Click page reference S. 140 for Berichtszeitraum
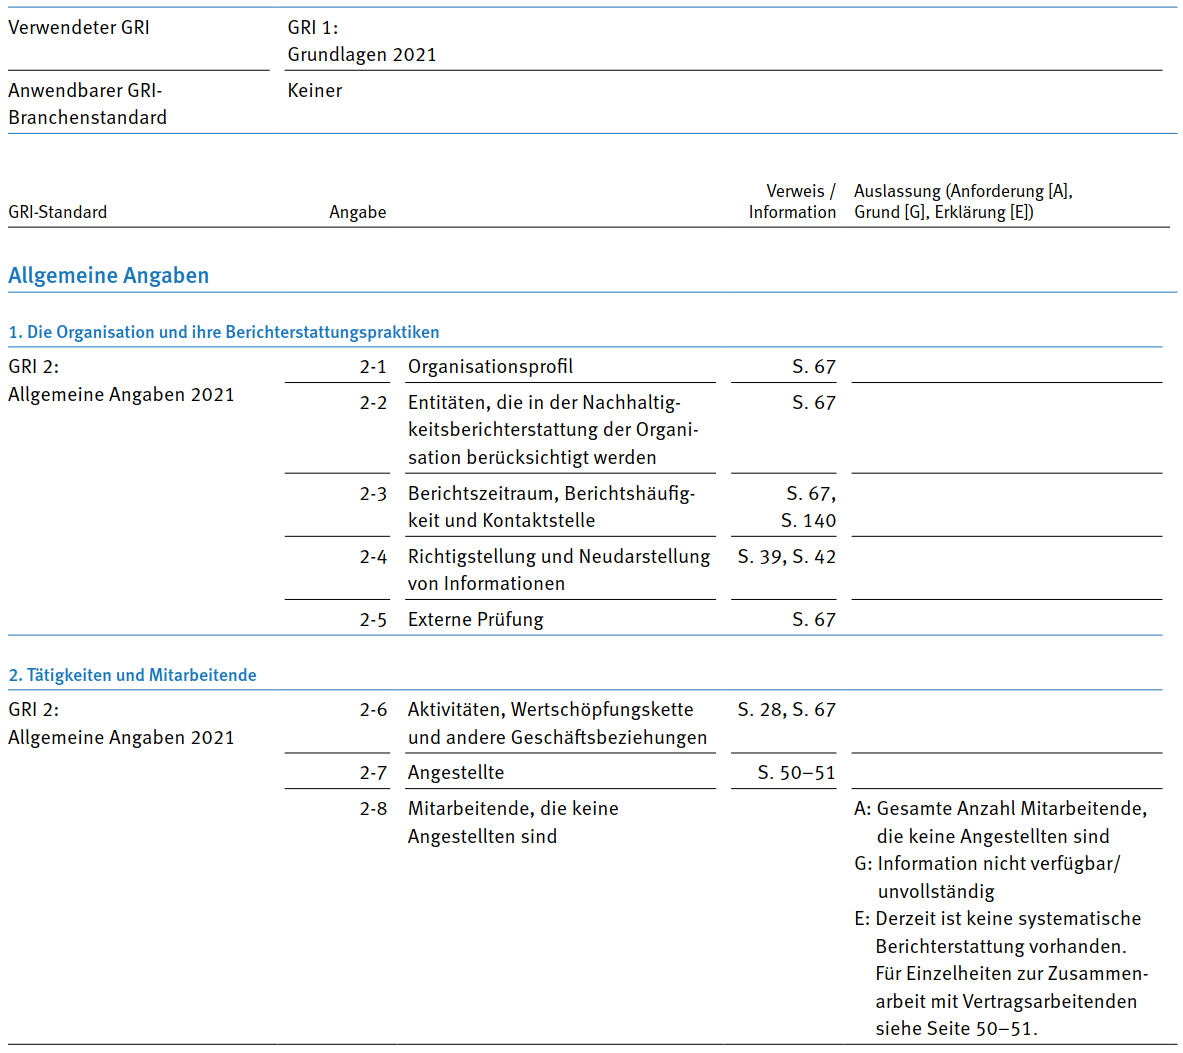1183x1053 pixels. (x=808, y=521)
